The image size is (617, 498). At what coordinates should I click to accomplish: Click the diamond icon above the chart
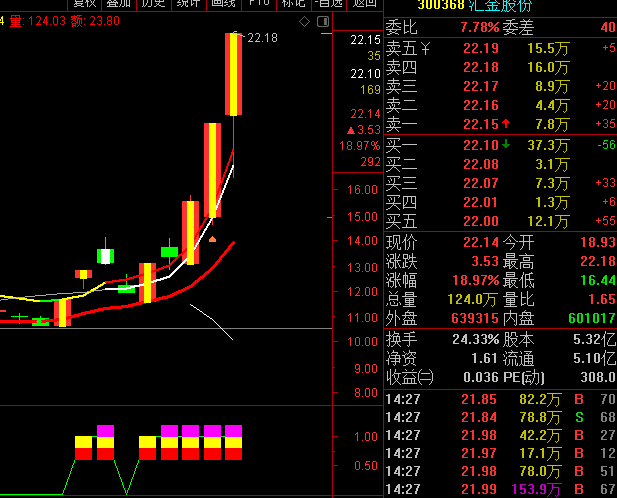coord(304,22)
